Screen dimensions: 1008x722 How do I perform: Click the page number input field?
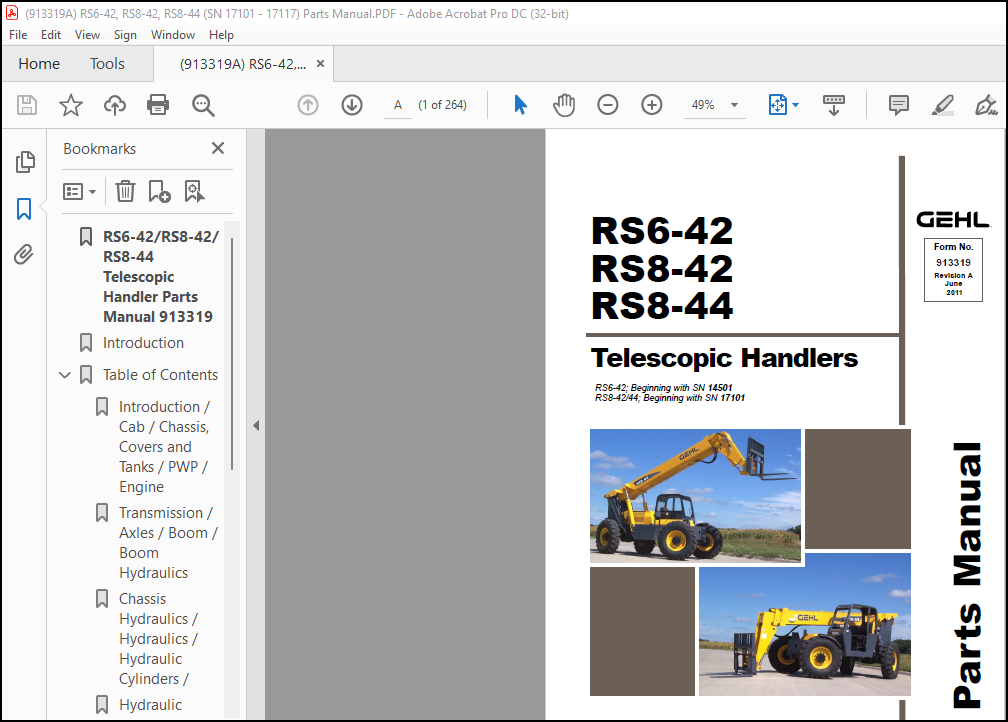pyautogui.click(x=398, y=105)
